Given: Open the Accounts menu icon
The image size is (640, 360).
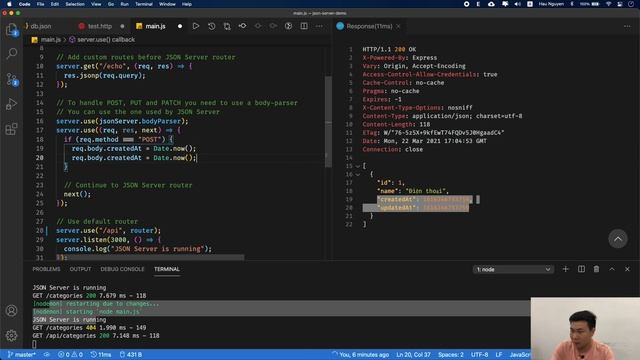Looking at the screenshot, I should coord(11,311).
